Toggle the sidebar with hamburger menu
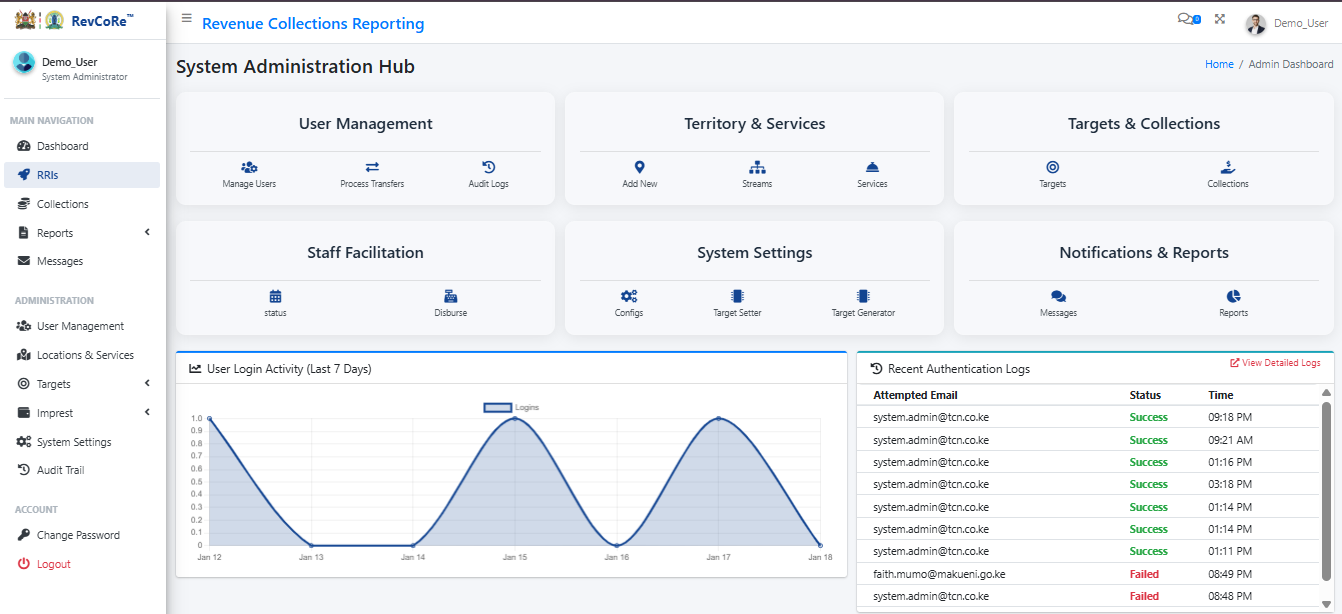This screenshot has height=614, width=1342. (x=187, y=19)
